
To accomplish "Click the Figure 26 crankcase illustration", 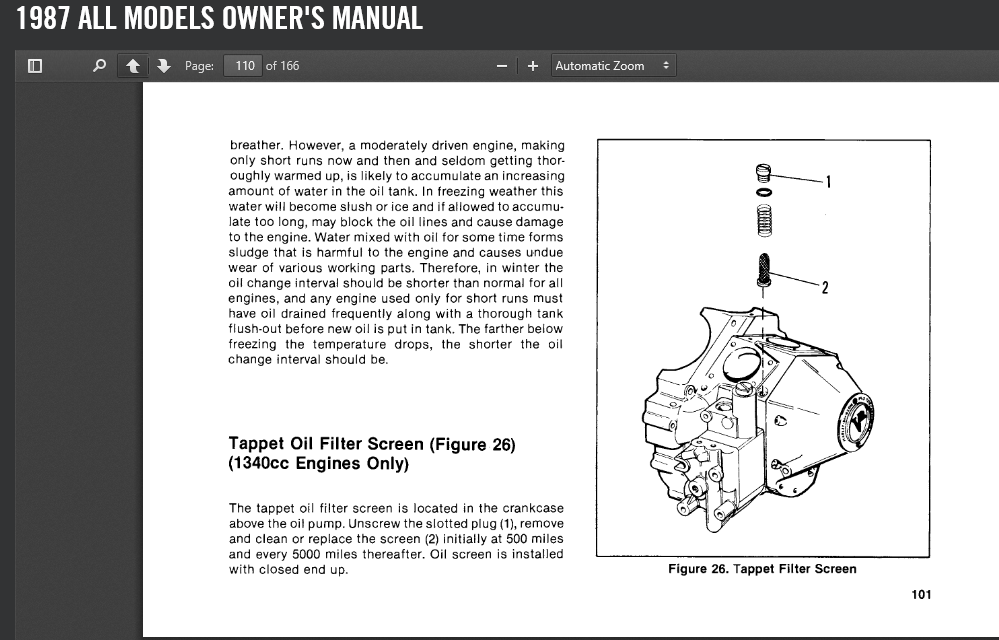I will pos(760,420).
